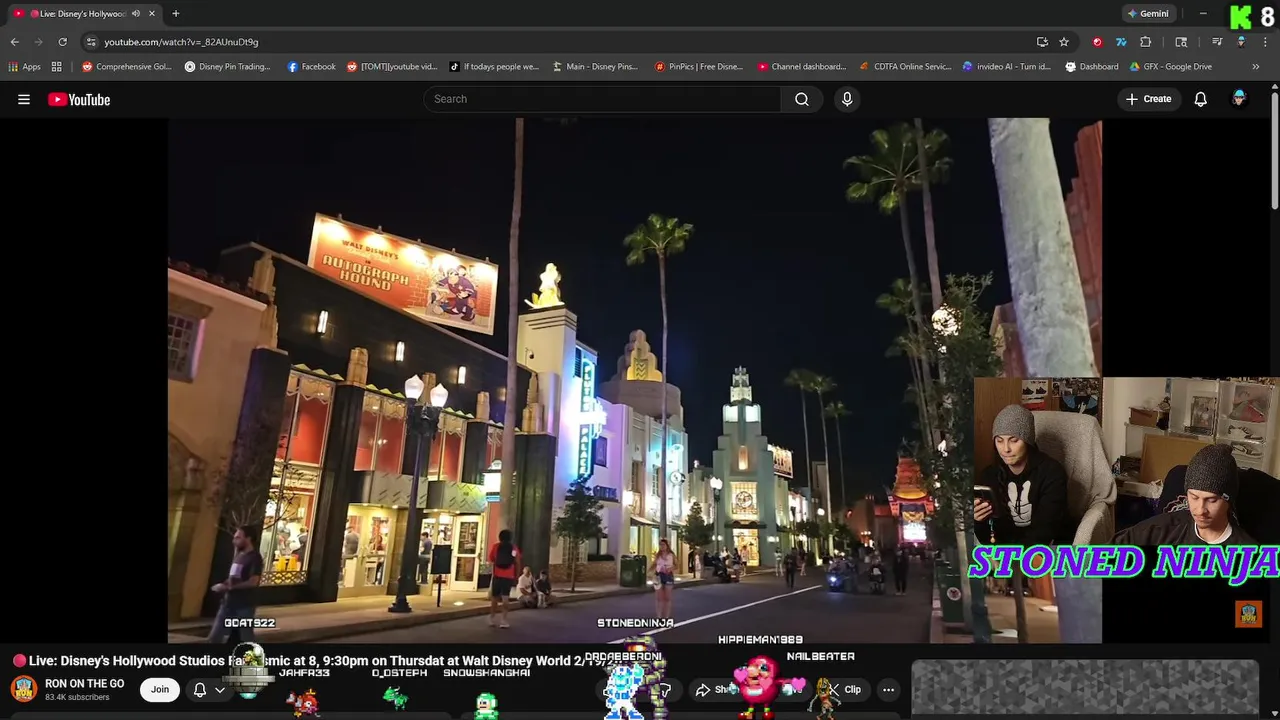
Task: Open the YouTube hamburger guide menu
Action: (24, 99)
